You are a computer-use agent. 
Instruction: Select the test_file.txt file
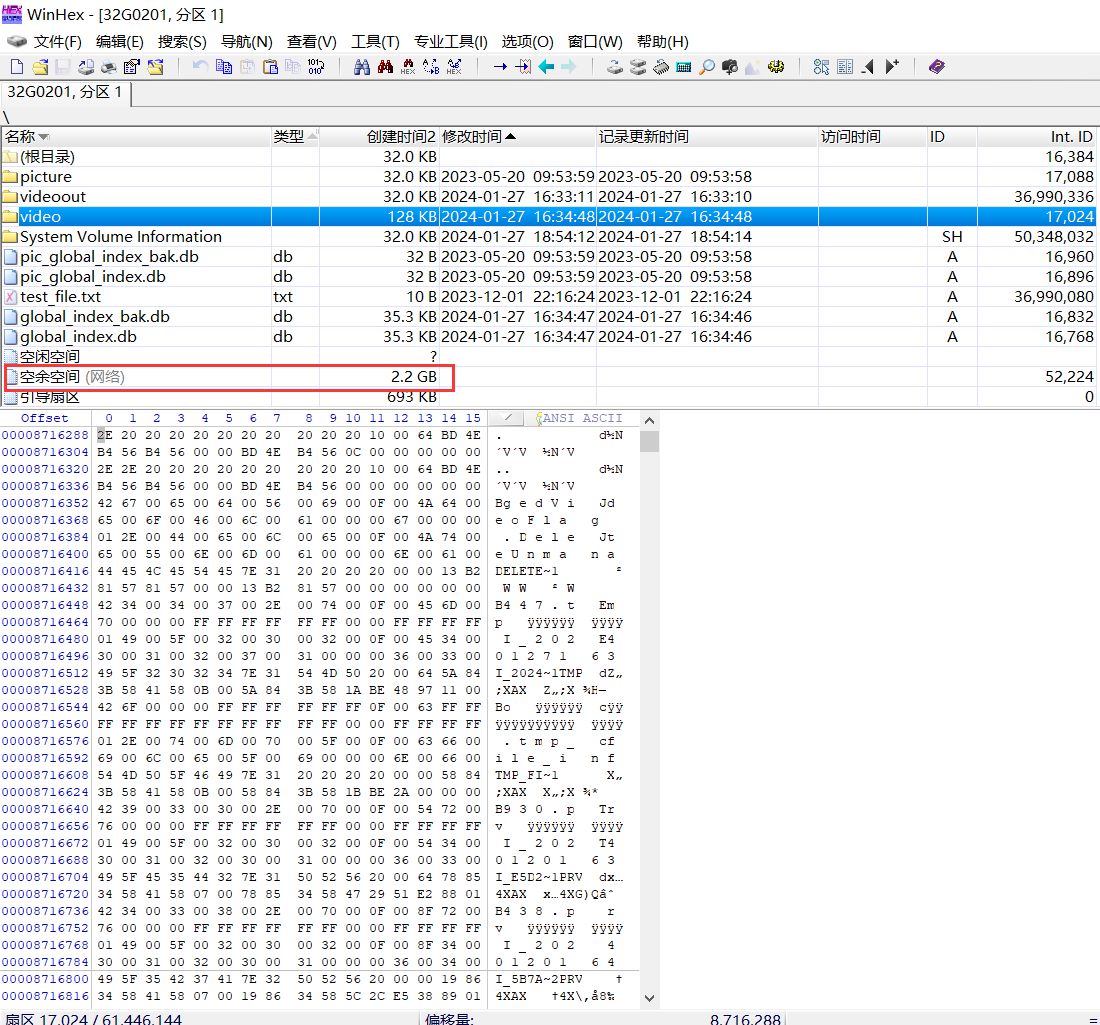pyautogui.click(x=550, y=297)
